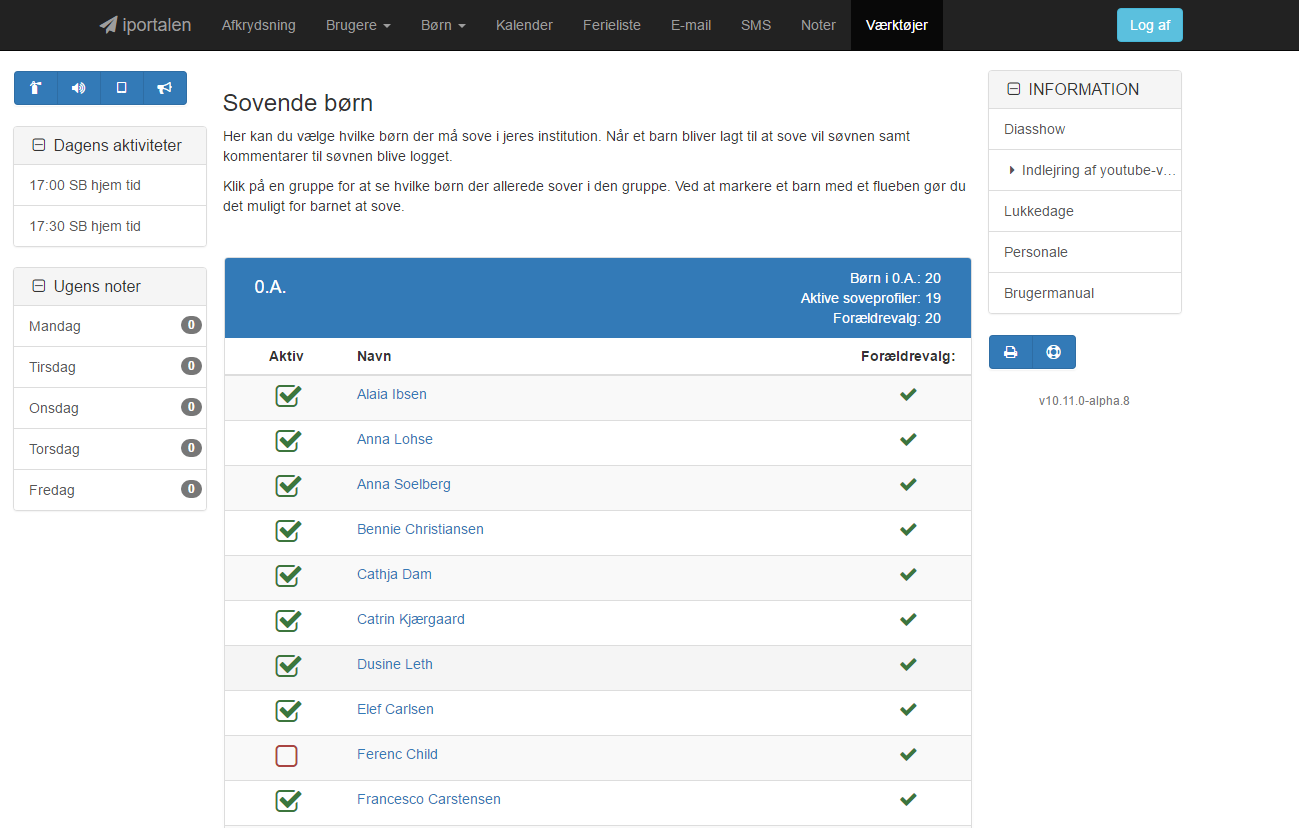Open Brugermanual in Information panel
Viewport: 1299px width, 828px height.
[1085, 293]
